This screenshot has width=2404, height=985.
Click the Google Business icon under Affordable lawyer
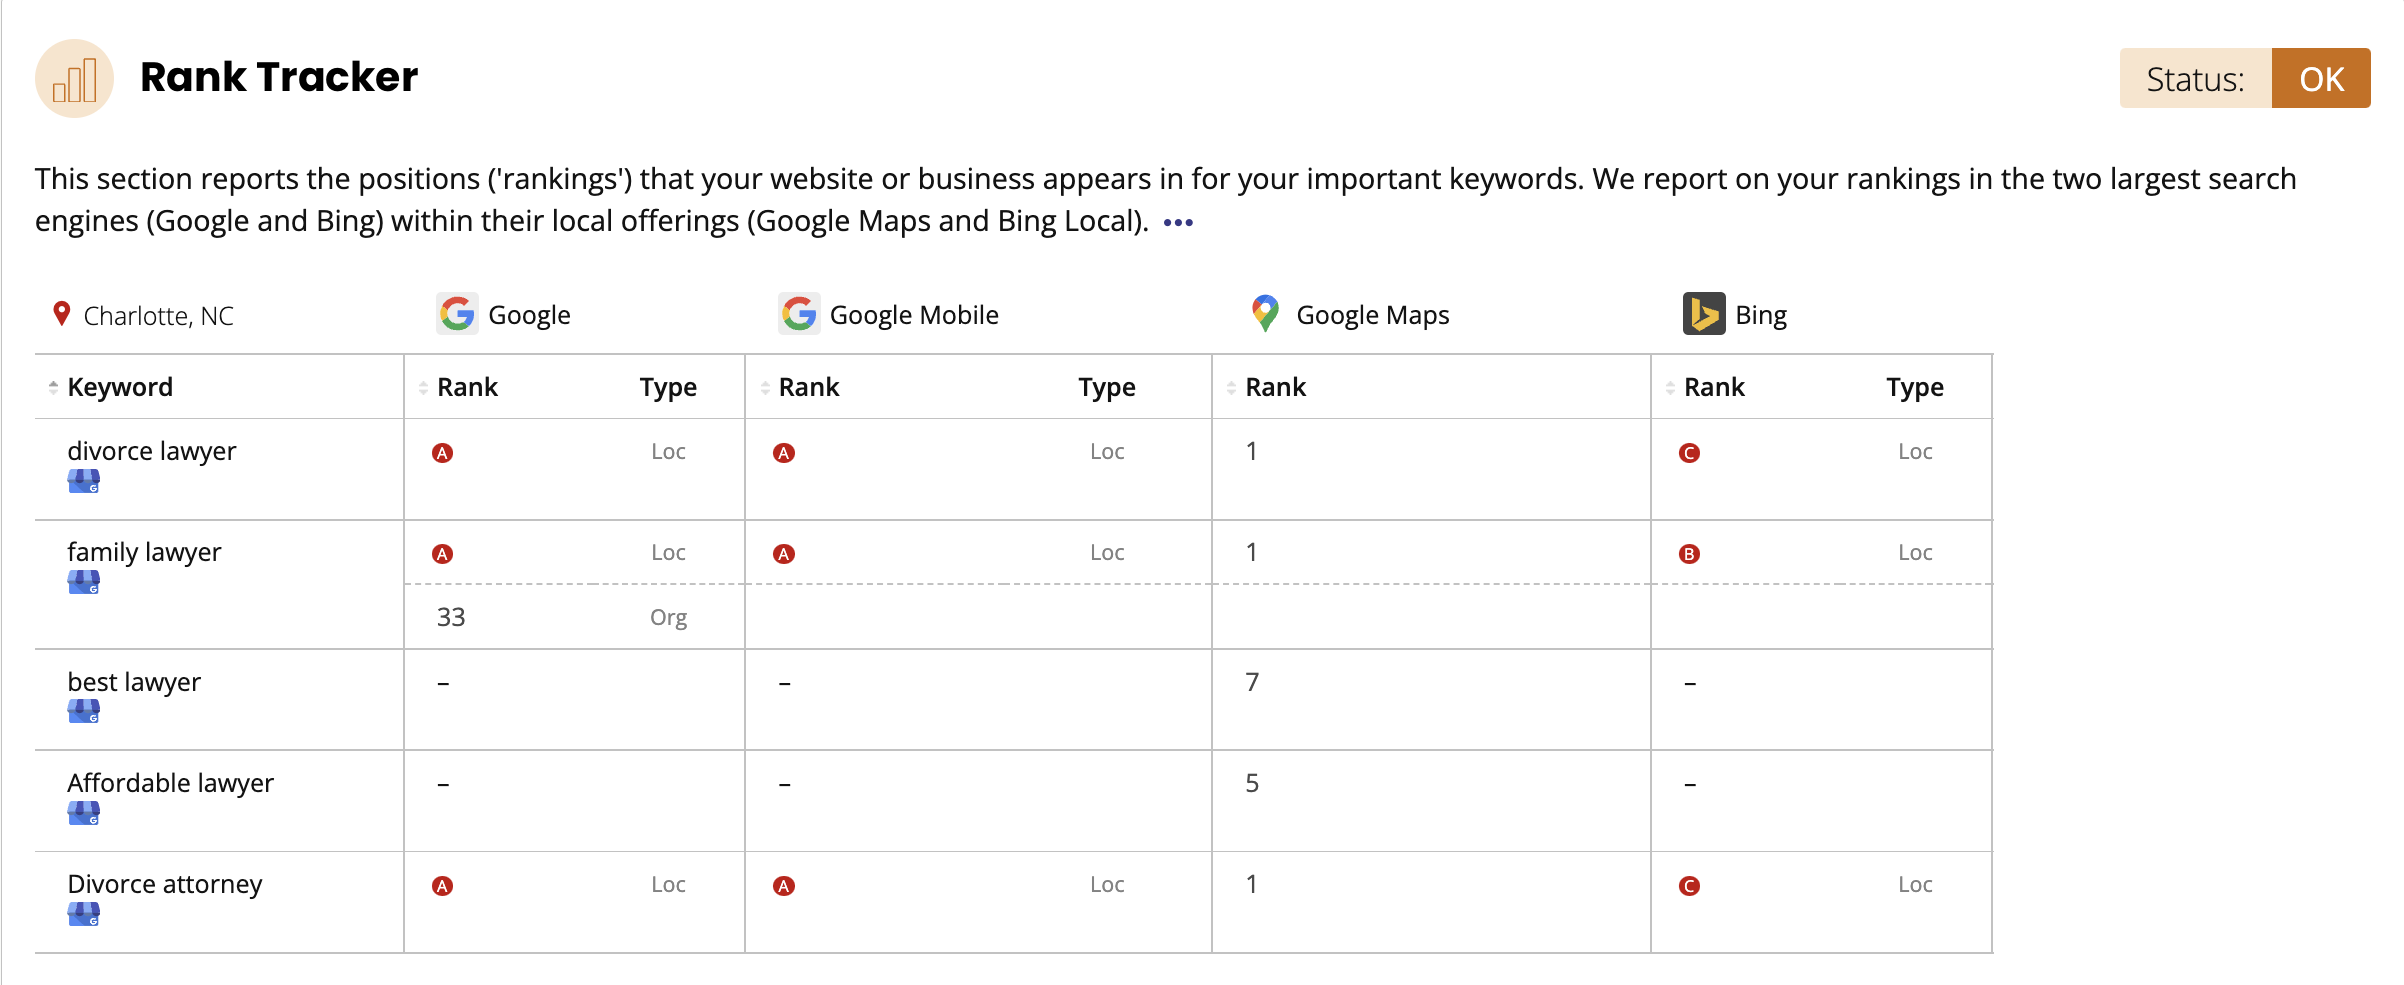(x=84, y=813)
